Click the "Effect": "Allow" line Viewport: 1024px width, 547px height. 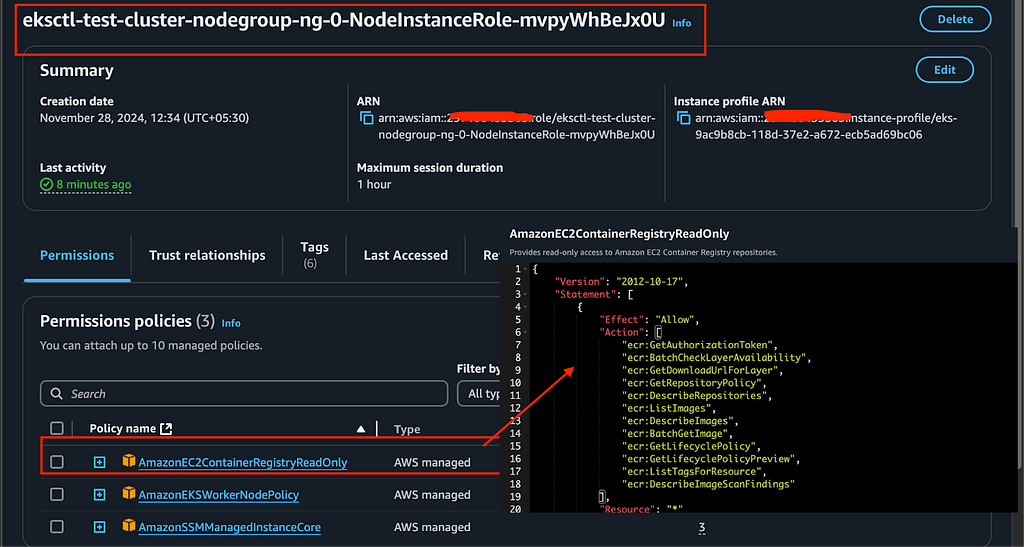coord(649,319)
